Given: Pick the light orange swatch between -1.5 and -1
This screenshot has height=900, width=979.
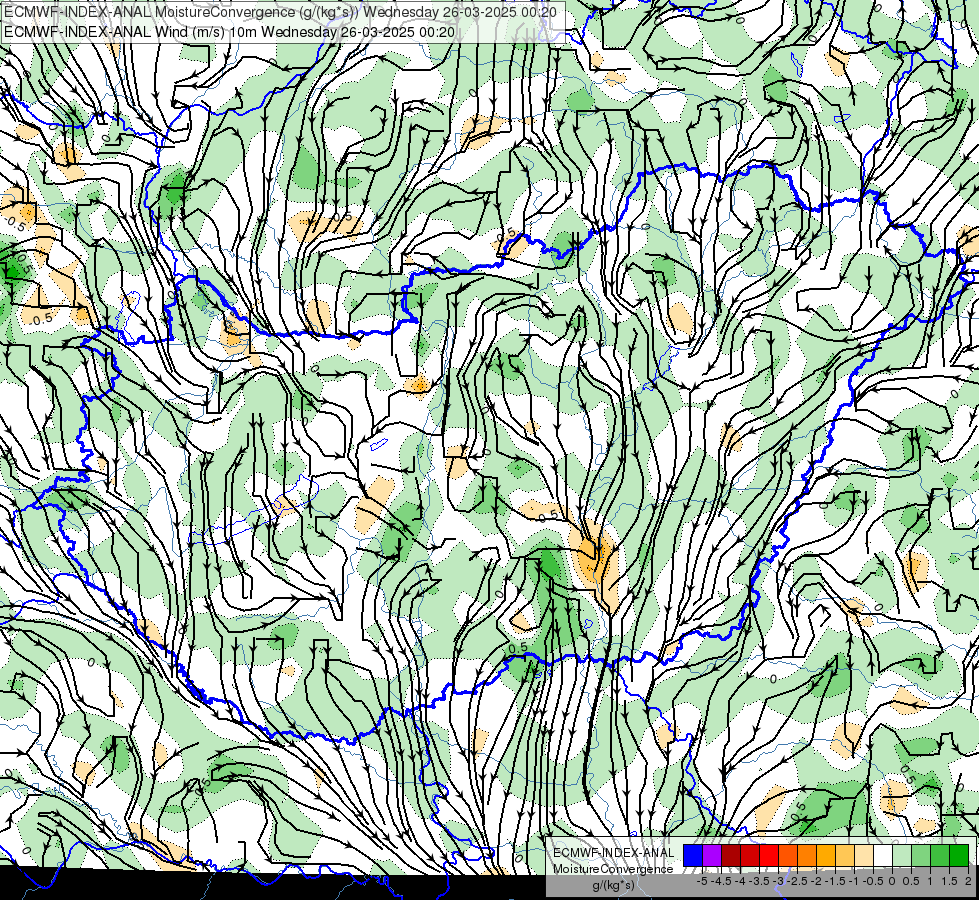Looking at the screenshot, I should pyautogui.click(x=845, y=856).
